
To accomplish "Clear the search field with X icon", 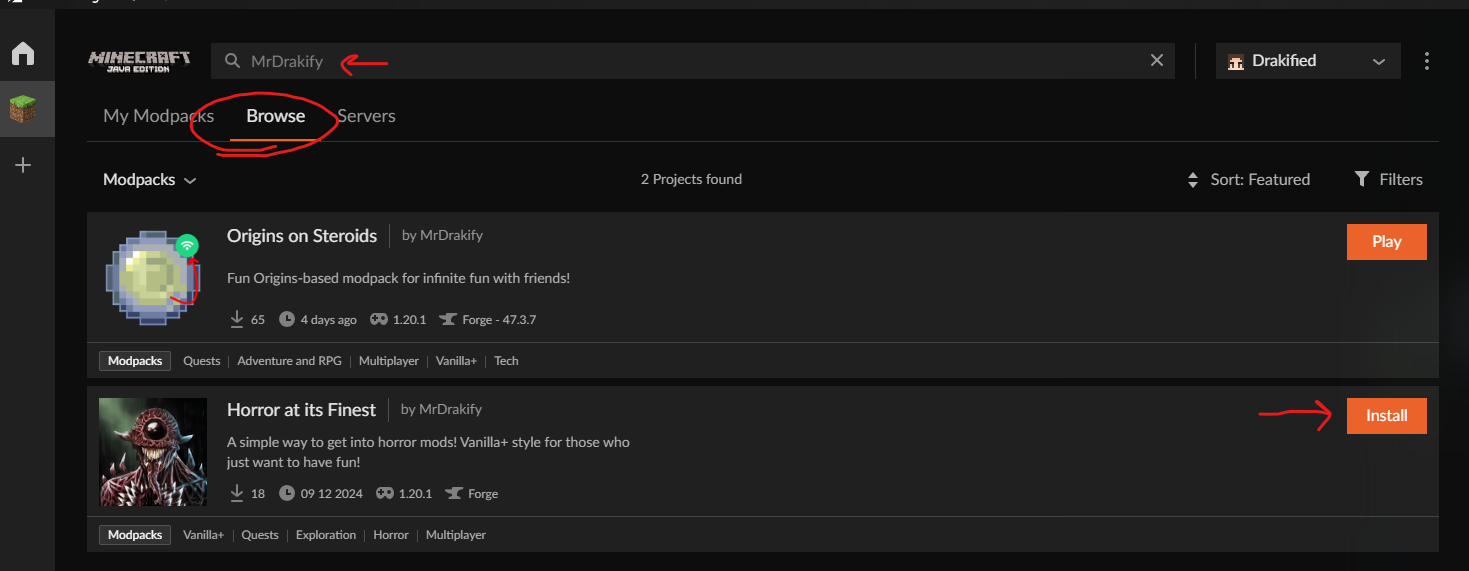I will 1157,61.
